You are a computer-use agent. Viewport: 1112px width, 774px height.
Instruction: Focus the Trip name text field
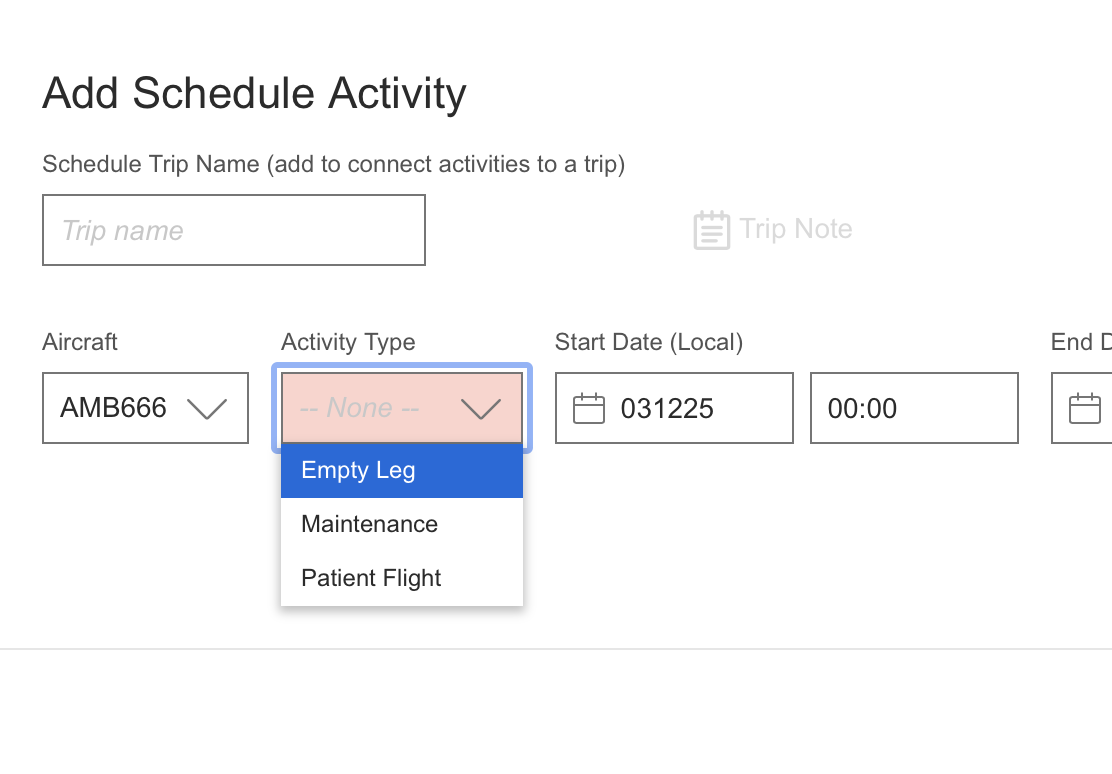pyautogui.click(x=234, y=230)
